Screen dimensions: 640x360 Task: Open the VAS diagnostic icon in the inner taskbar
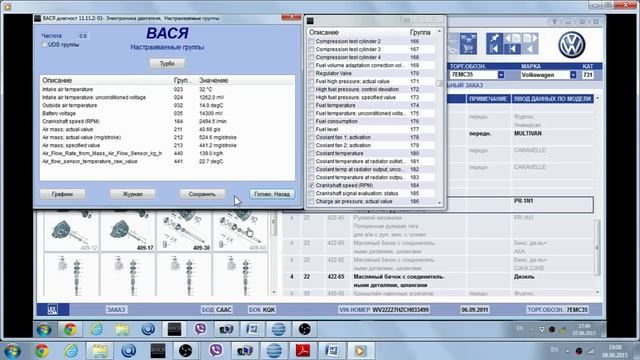click(x=174, y=329)
